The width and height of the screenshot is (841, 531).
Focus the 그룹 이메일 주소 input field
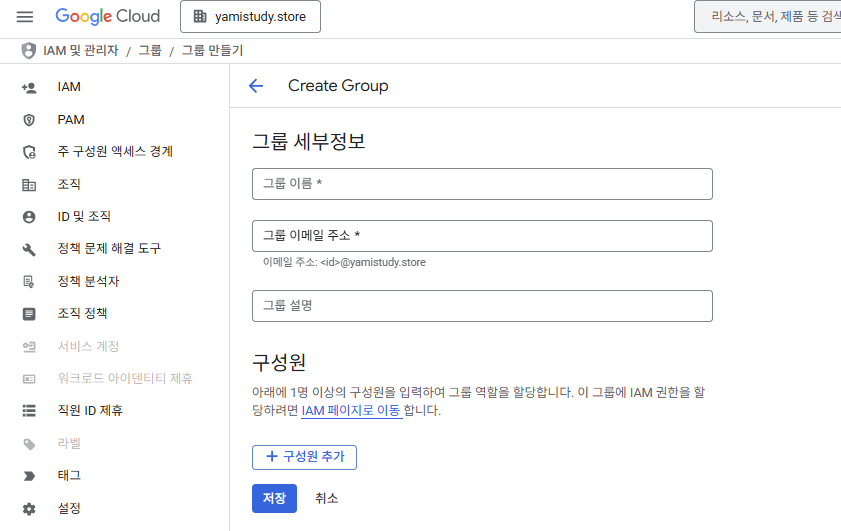(x=482, y=236)
